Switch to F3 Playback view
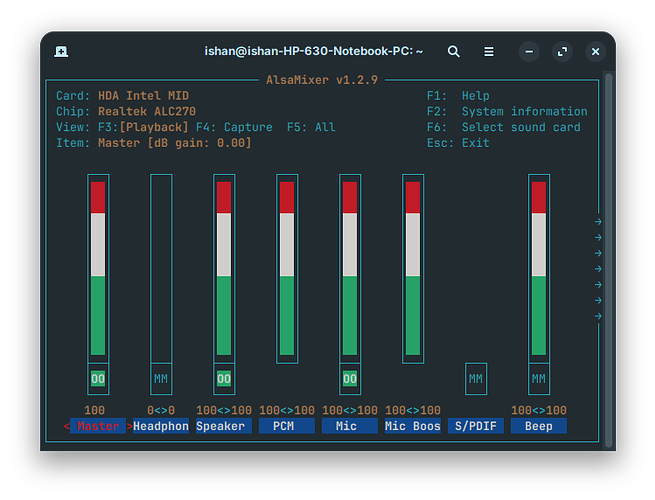655x500 pixels. pyautogui.click(x=143, y=127)
